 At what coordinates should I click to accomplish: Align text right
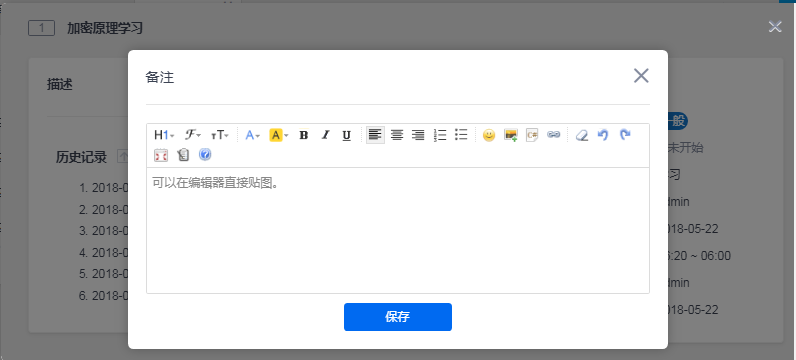(x=418, y=135)
